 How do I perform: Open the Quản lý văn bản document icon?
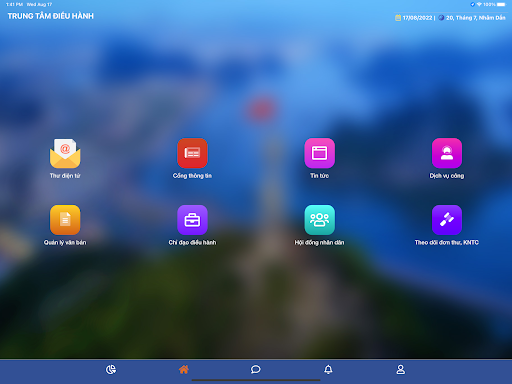pos(65,220)
